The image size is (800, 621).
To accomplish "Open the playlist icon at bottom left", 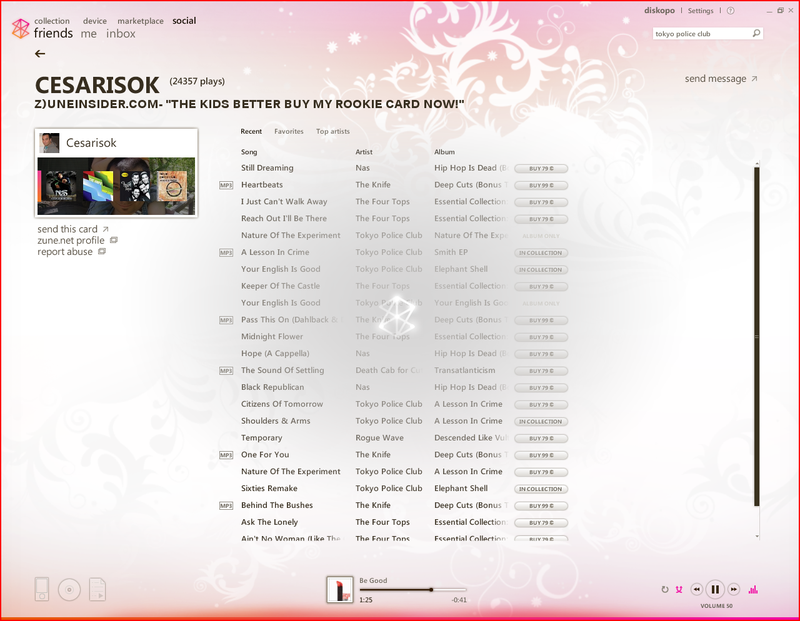I will tap(97, 589).
